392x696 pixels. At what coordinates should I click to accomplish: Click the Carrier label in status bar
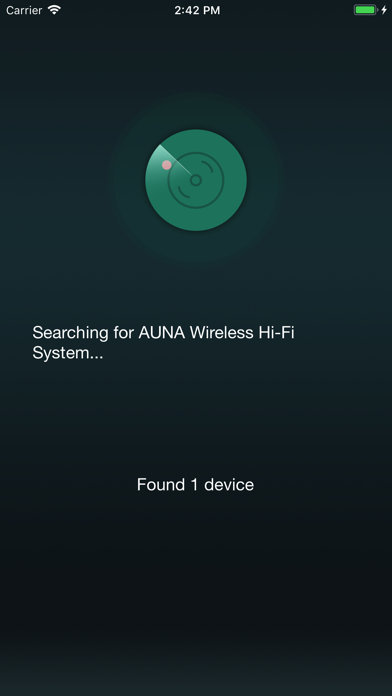24,10
